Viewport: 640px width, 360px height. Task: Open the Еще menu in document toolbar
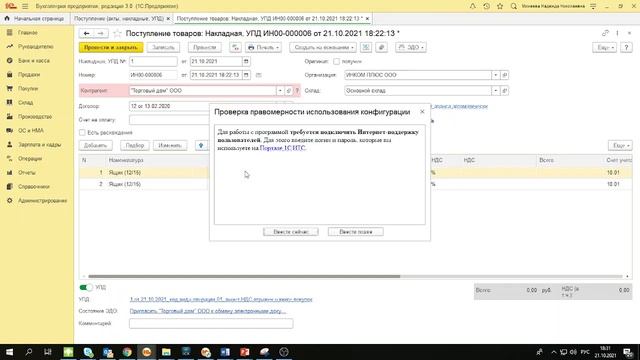(x=604, y=47)
